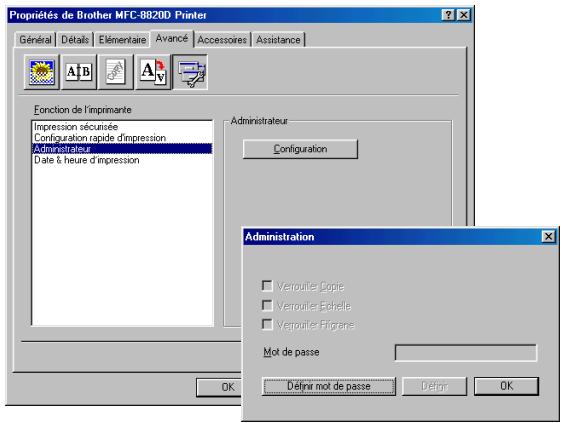This screenshot has height=423, width=565.
Task: Go to the Assistance tab
Action: 278,40
